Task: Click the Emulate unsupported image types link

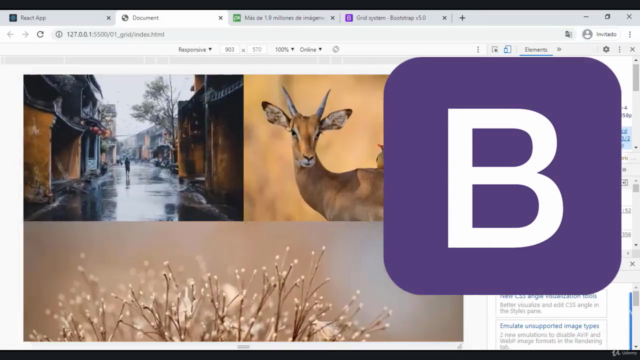Action: coord(549,326)
